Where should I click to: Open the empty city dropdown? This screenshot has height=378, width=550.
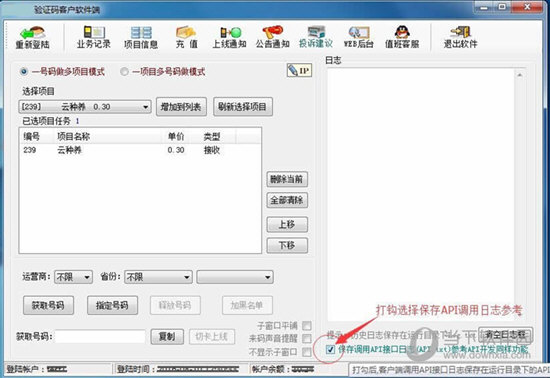pos(235,277)
